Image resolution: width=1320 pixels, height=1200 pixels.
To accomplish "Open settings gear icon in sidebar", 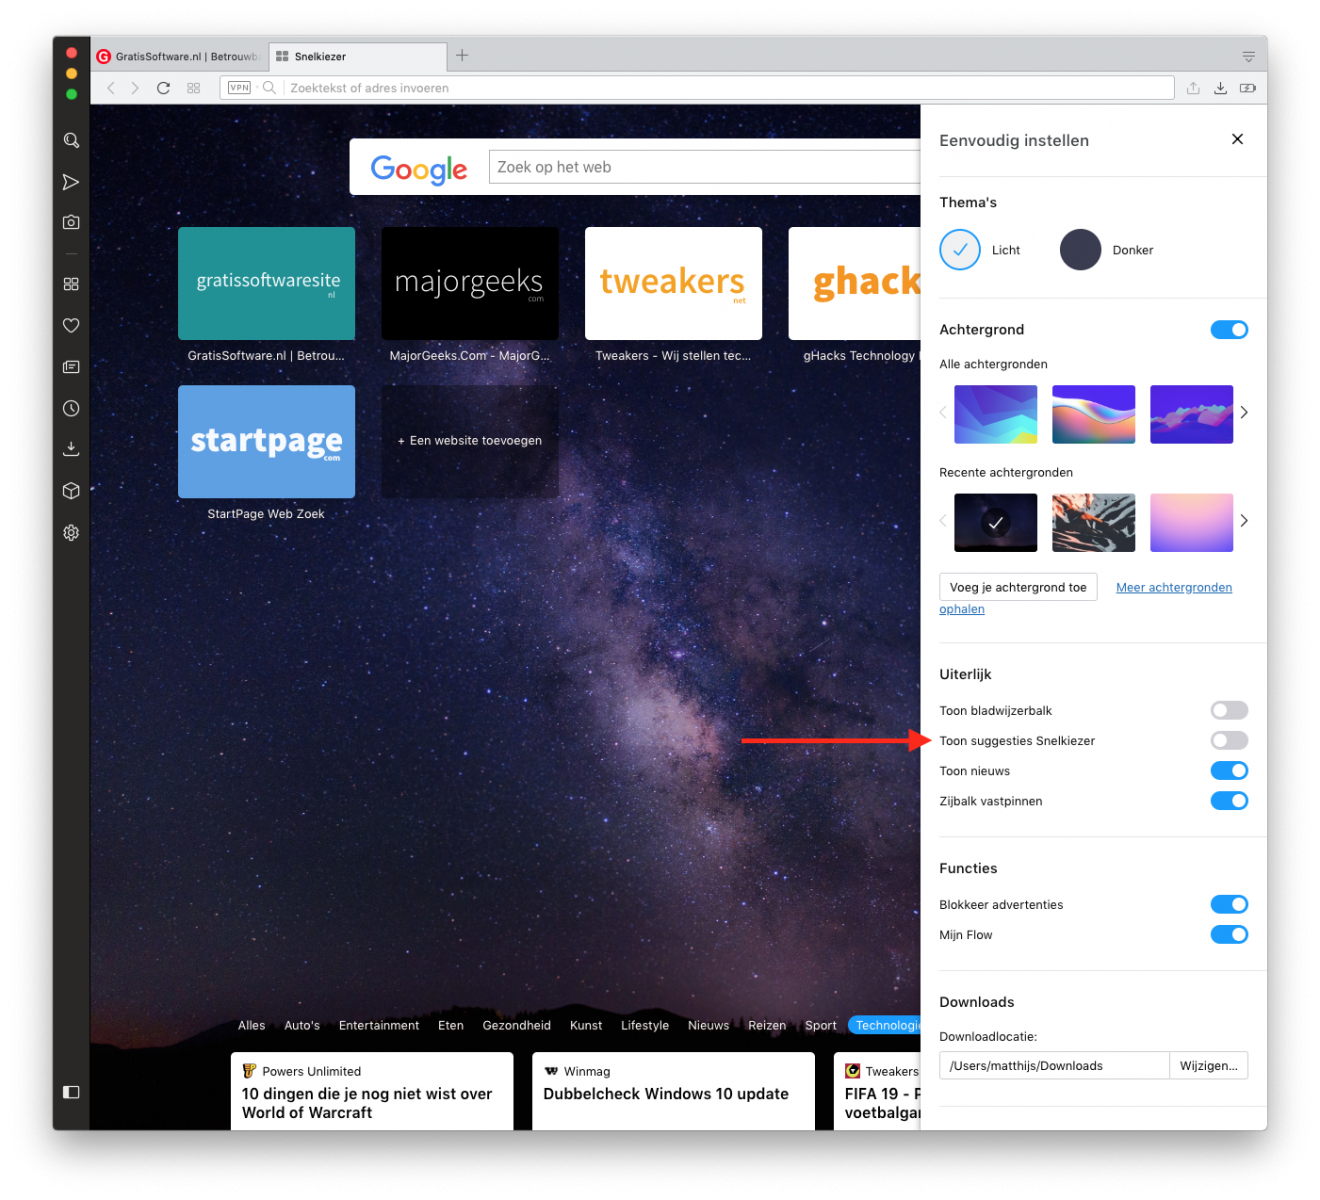I will click(x=71, y=533).
